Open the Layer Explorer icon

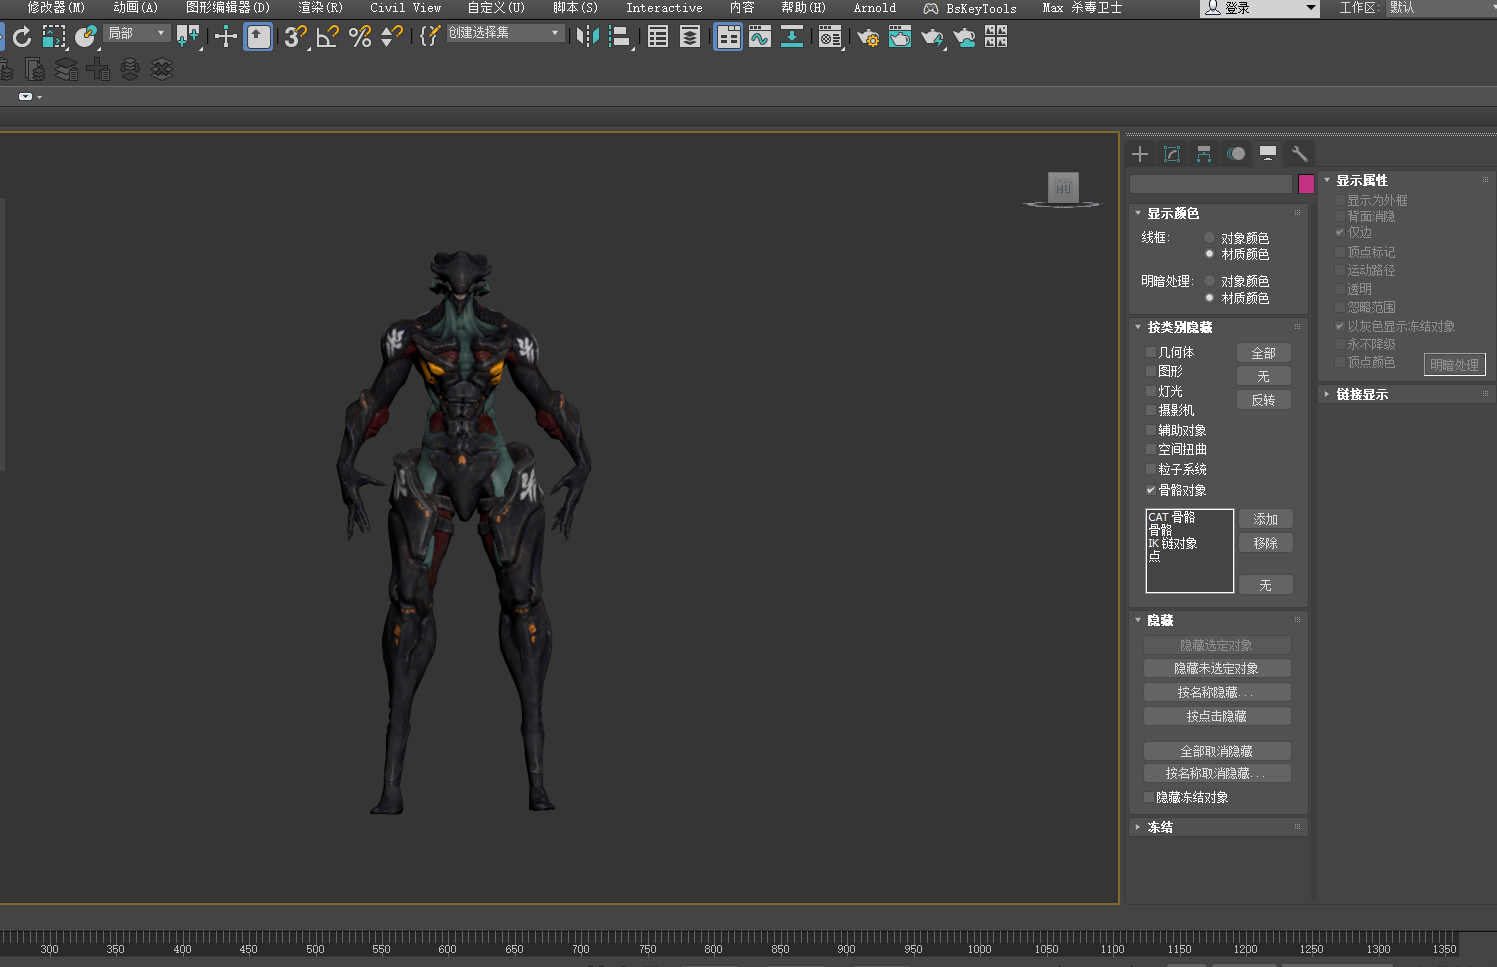coord(690,37)
